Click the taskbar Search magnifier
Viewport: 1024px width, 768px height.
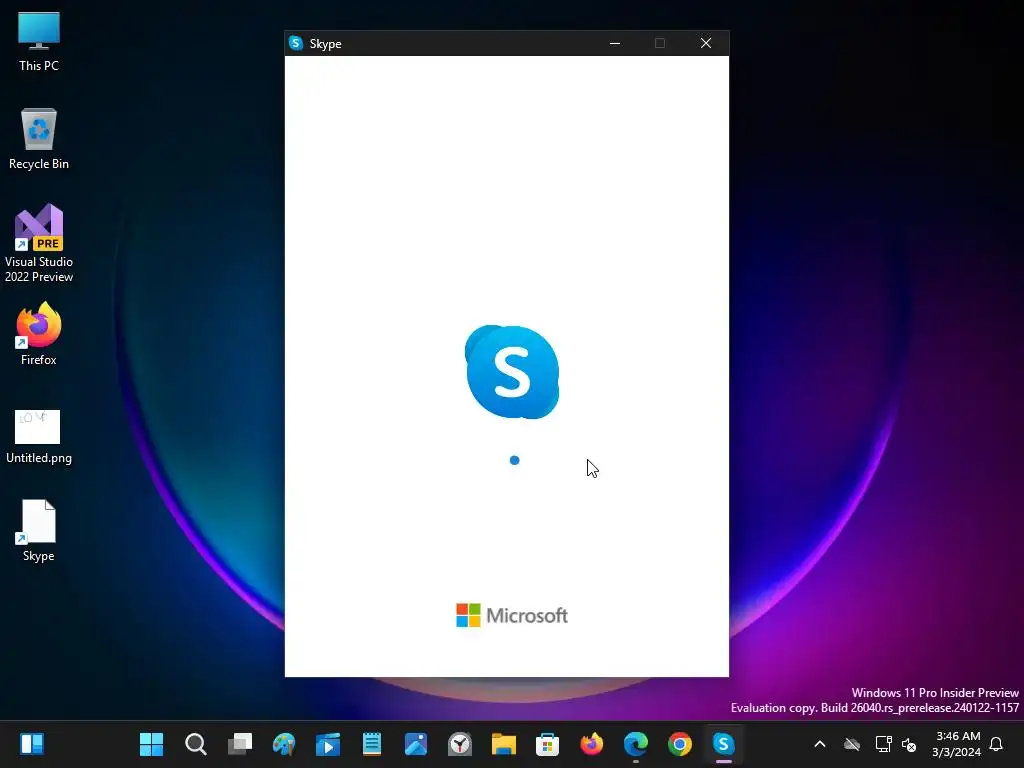(x=195, y=744)
